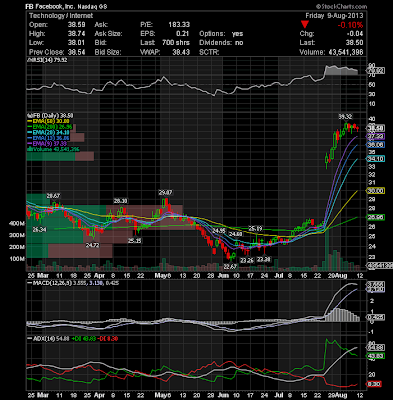Image resolution: width=393 pixels, height=400 pixels.
Task: Click the green 26.96 price axis tag
Action: point(375,217)
